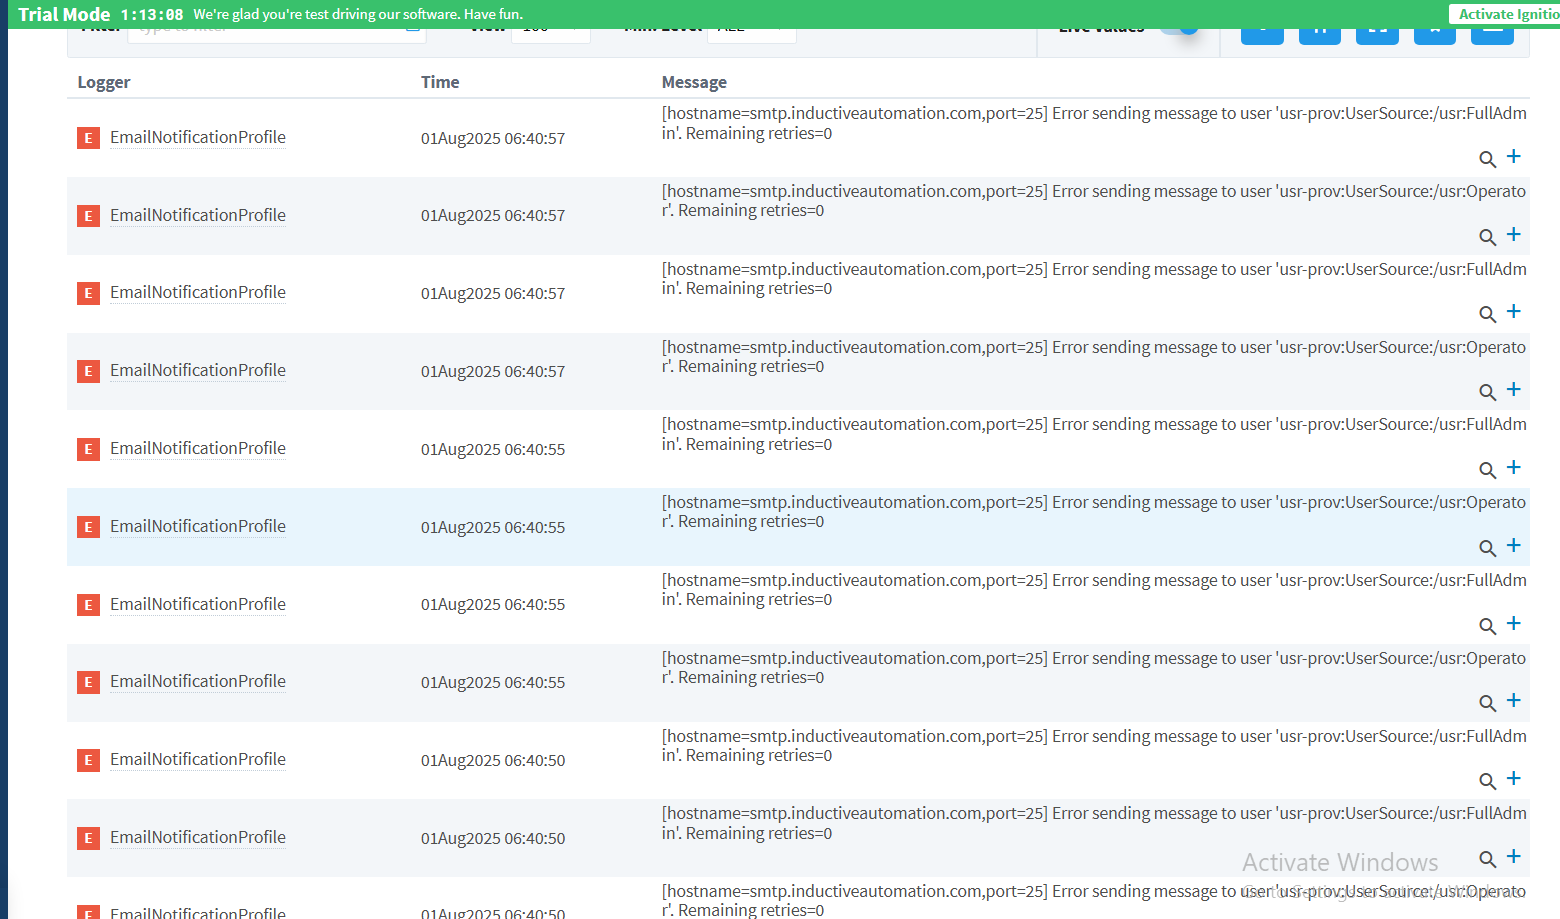Click plus icon on highlighted 06:40:55 Operator row
Viewport: 1560px width, 919px height.
tap(1514, 545)
